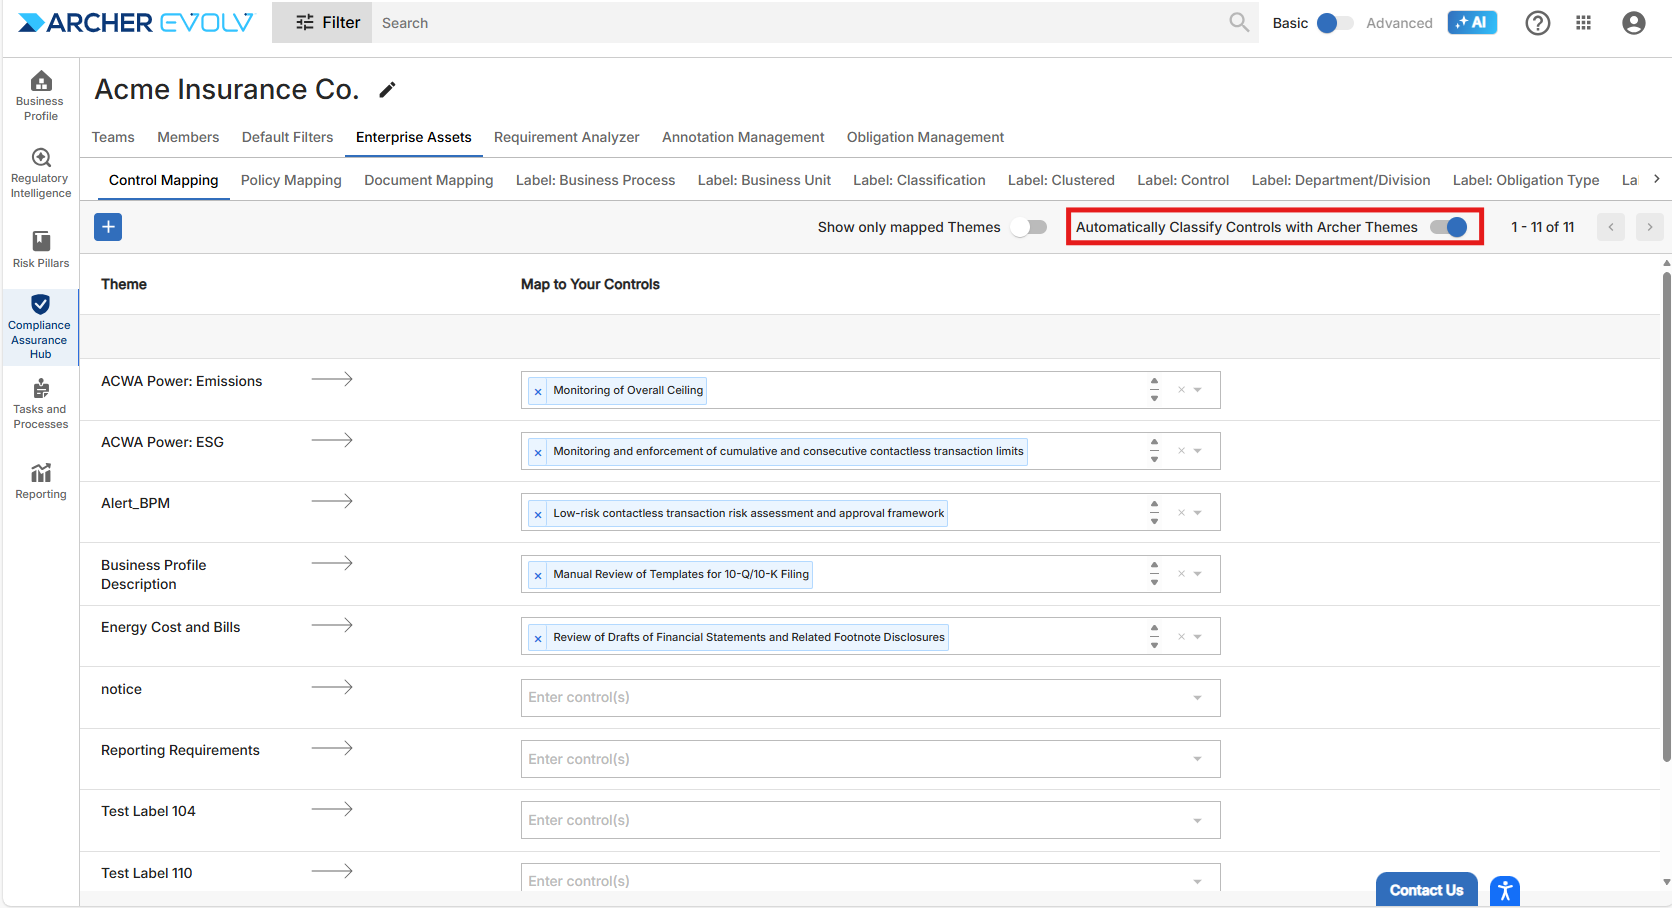Open Business Profile in sidebar
Image resolution: width=1672 pixels, height=908 pixels.
tap(40, 96)
